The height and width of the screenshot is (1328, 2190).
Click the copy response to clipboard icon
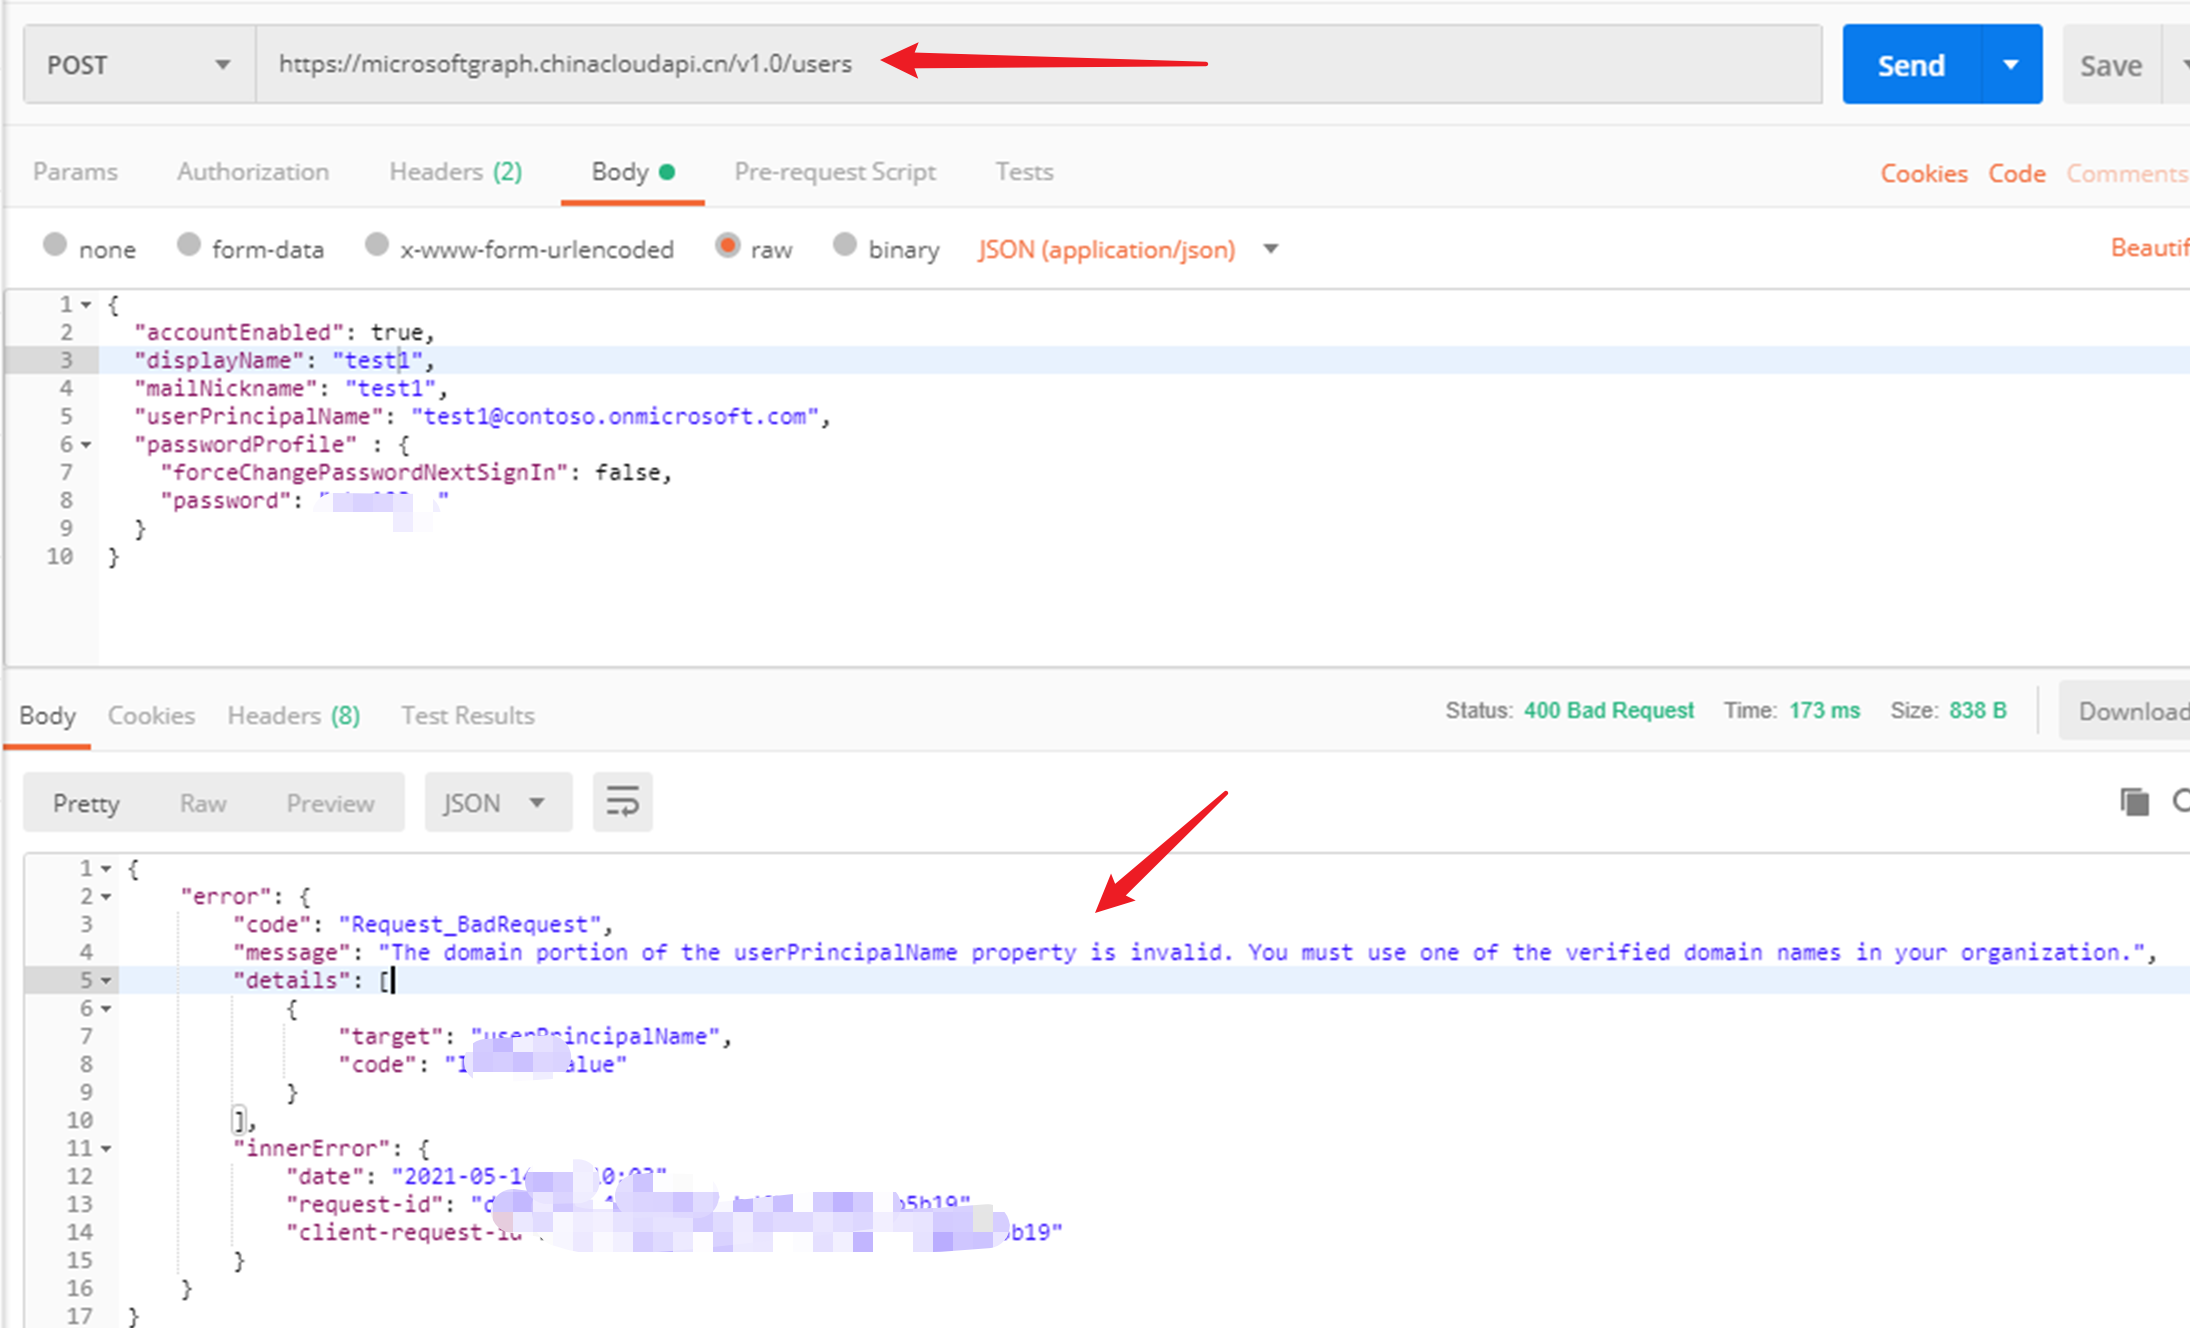[2134, 801]
